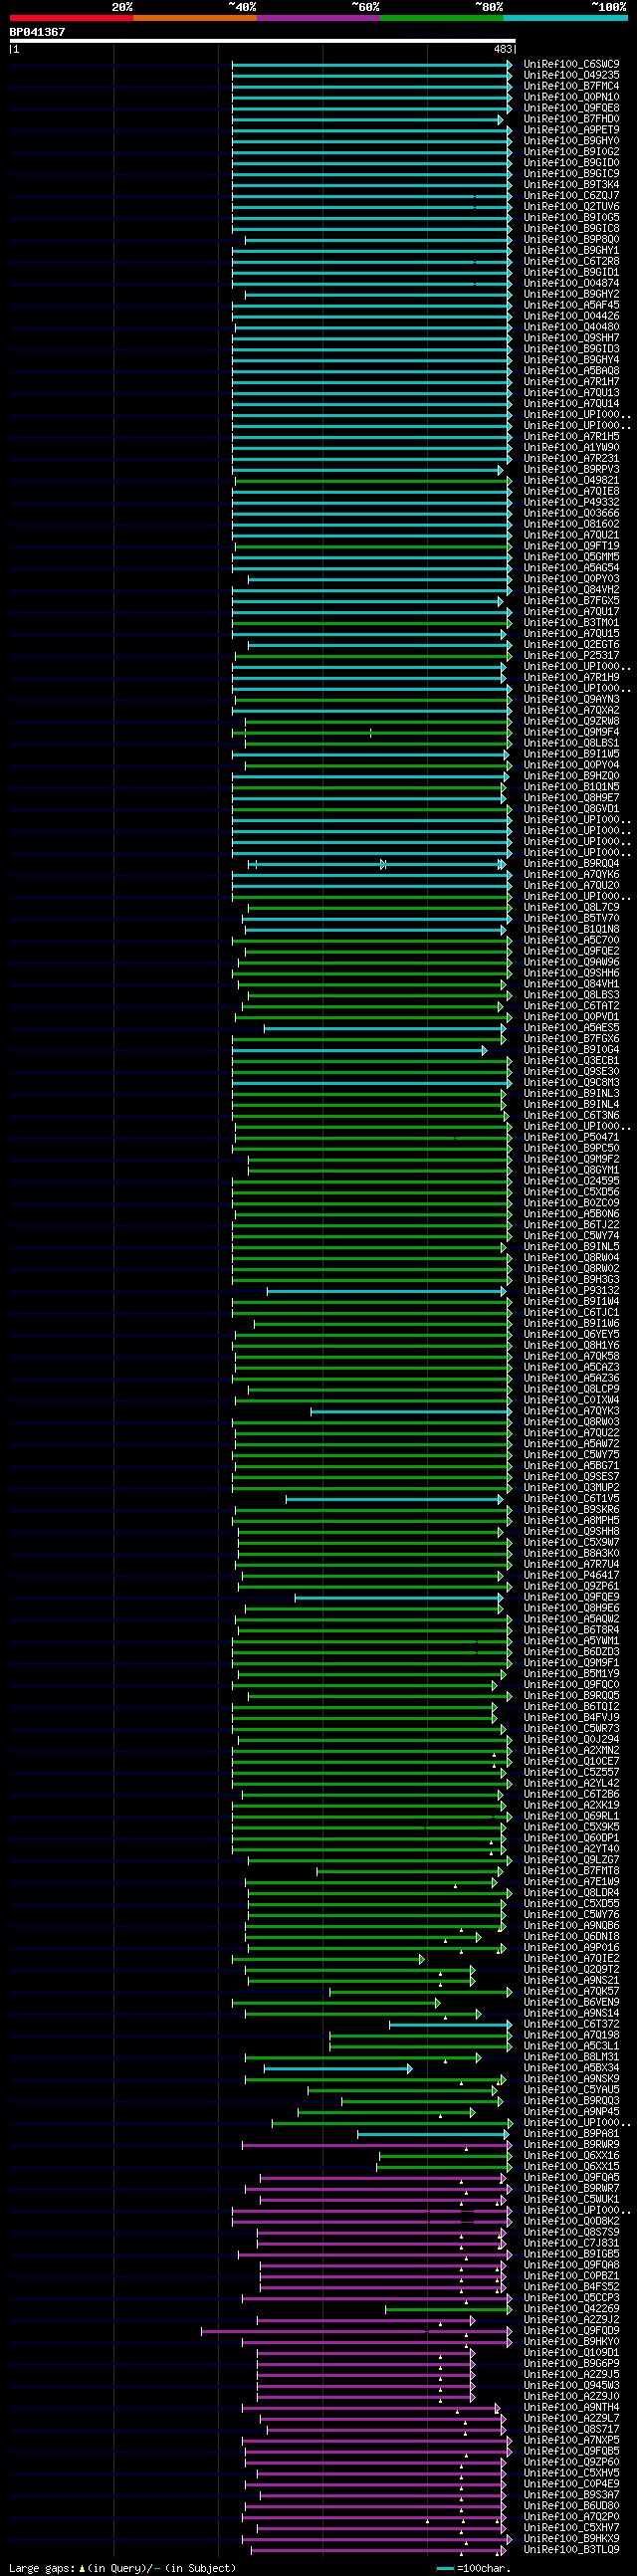Select the hit label UniRef100_B3TLQ9

click(x=571, y=2549)
